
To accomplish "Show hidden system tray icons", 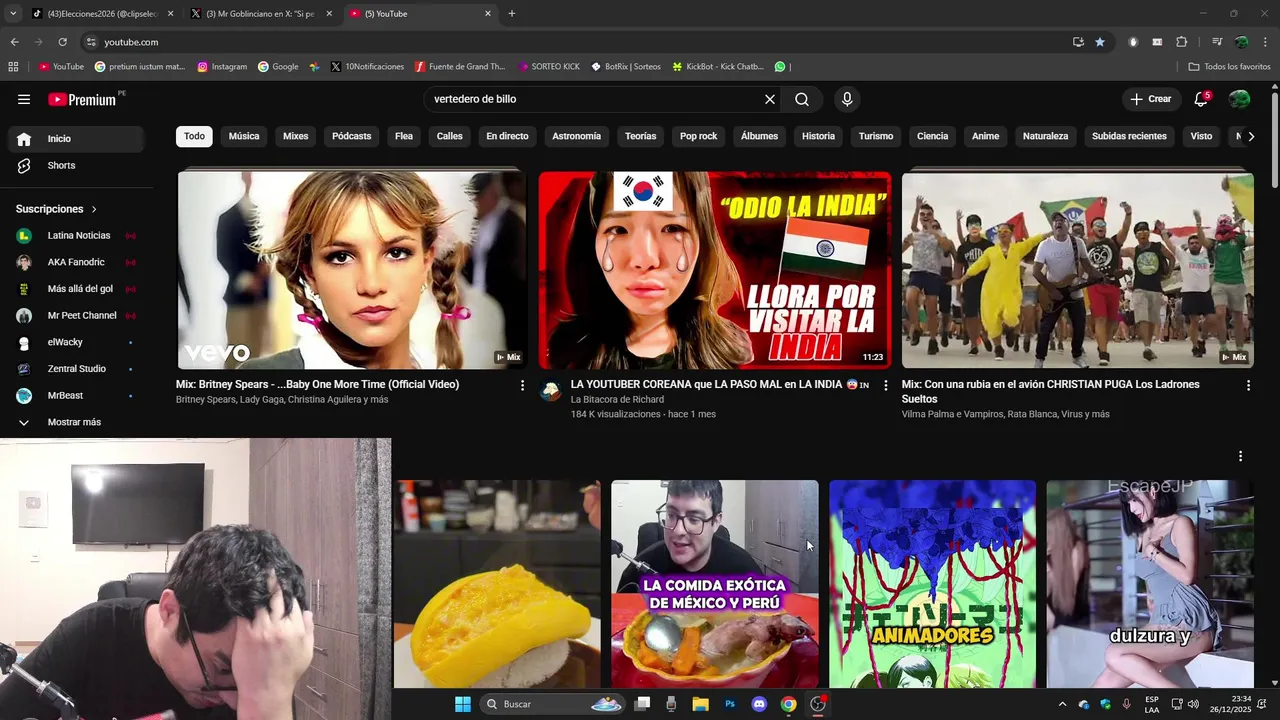I will pos(1062,704).
